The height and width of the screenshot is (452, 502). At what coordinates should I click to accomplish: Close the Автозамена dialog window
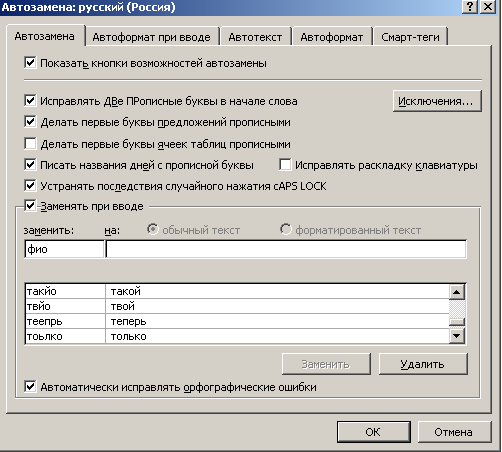point(488,6)
